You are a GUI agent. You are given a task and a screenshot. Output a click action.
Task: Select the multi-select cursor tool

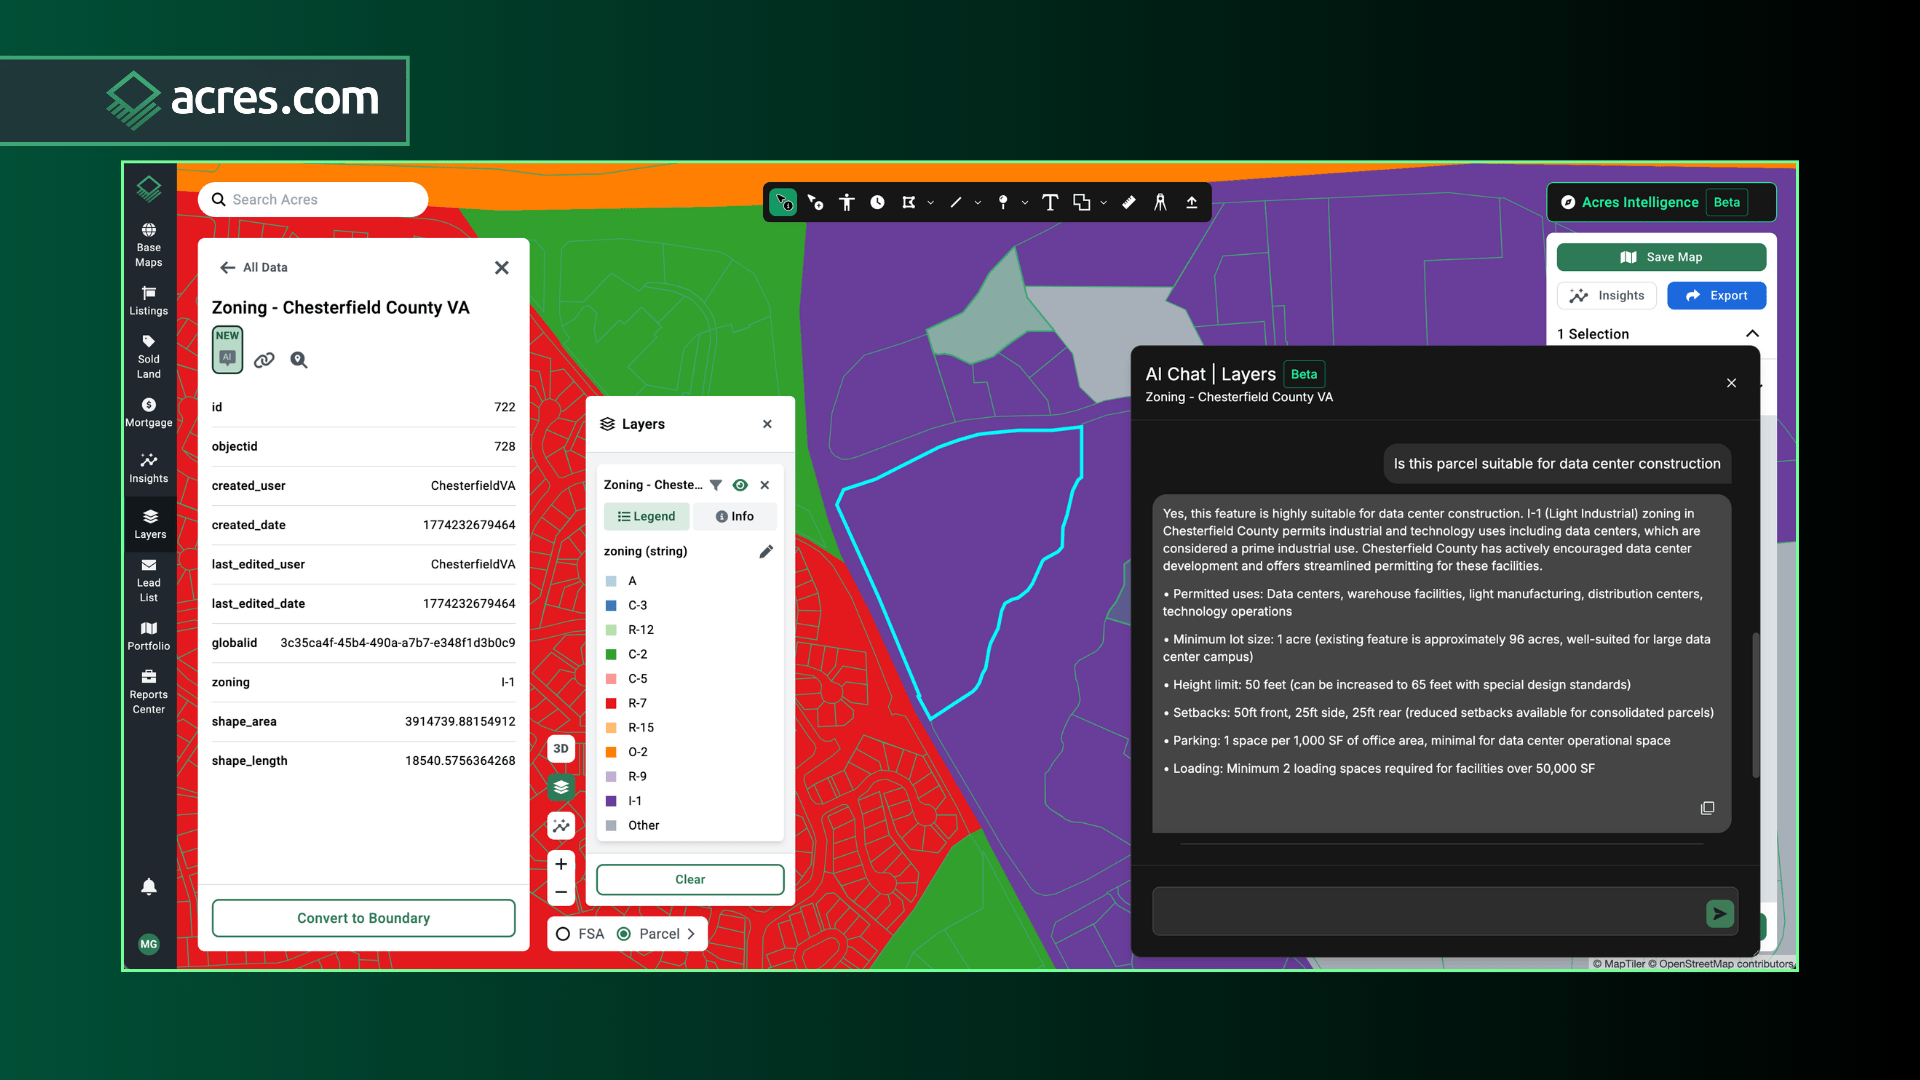pos(815,202)
